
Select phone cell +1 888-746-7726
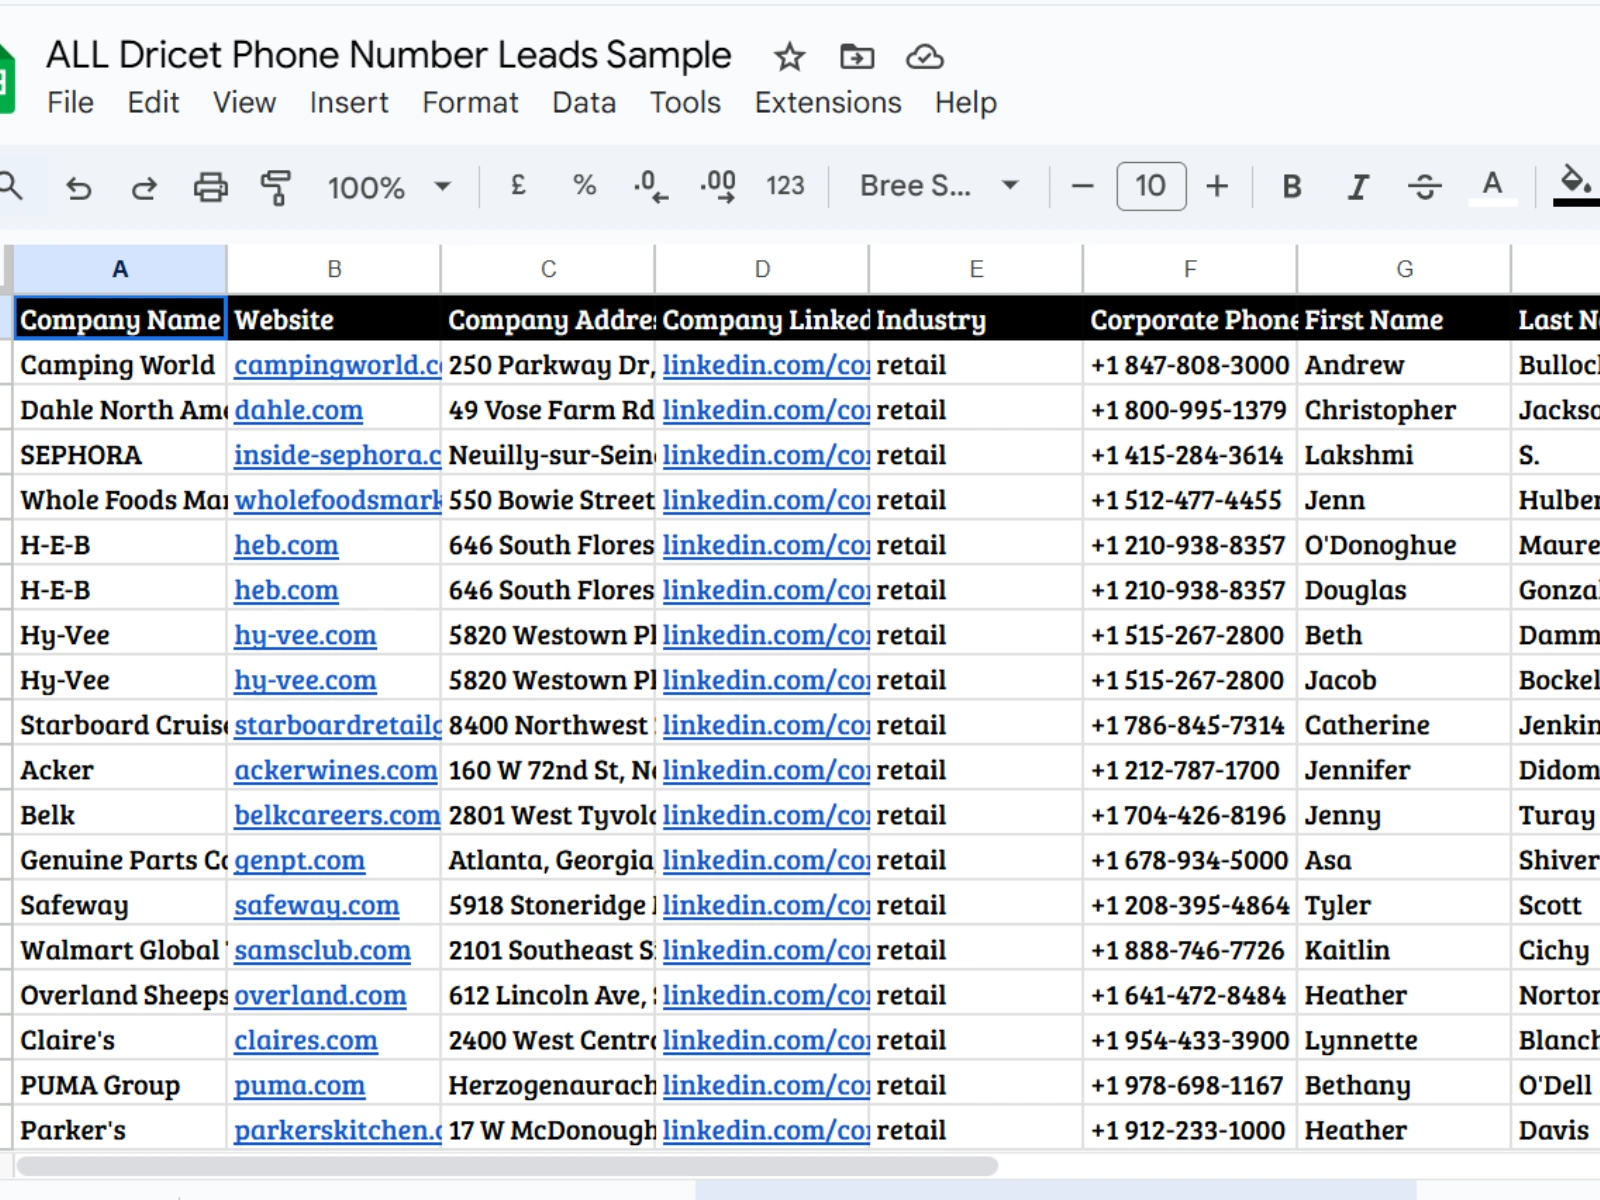1190,951
